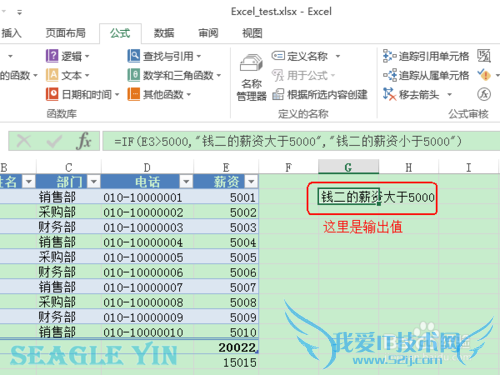This screenshot has height=375, width=500.
Task: Expand the Math & Trig dropdown arrow
Action: [x=219, y=76]
